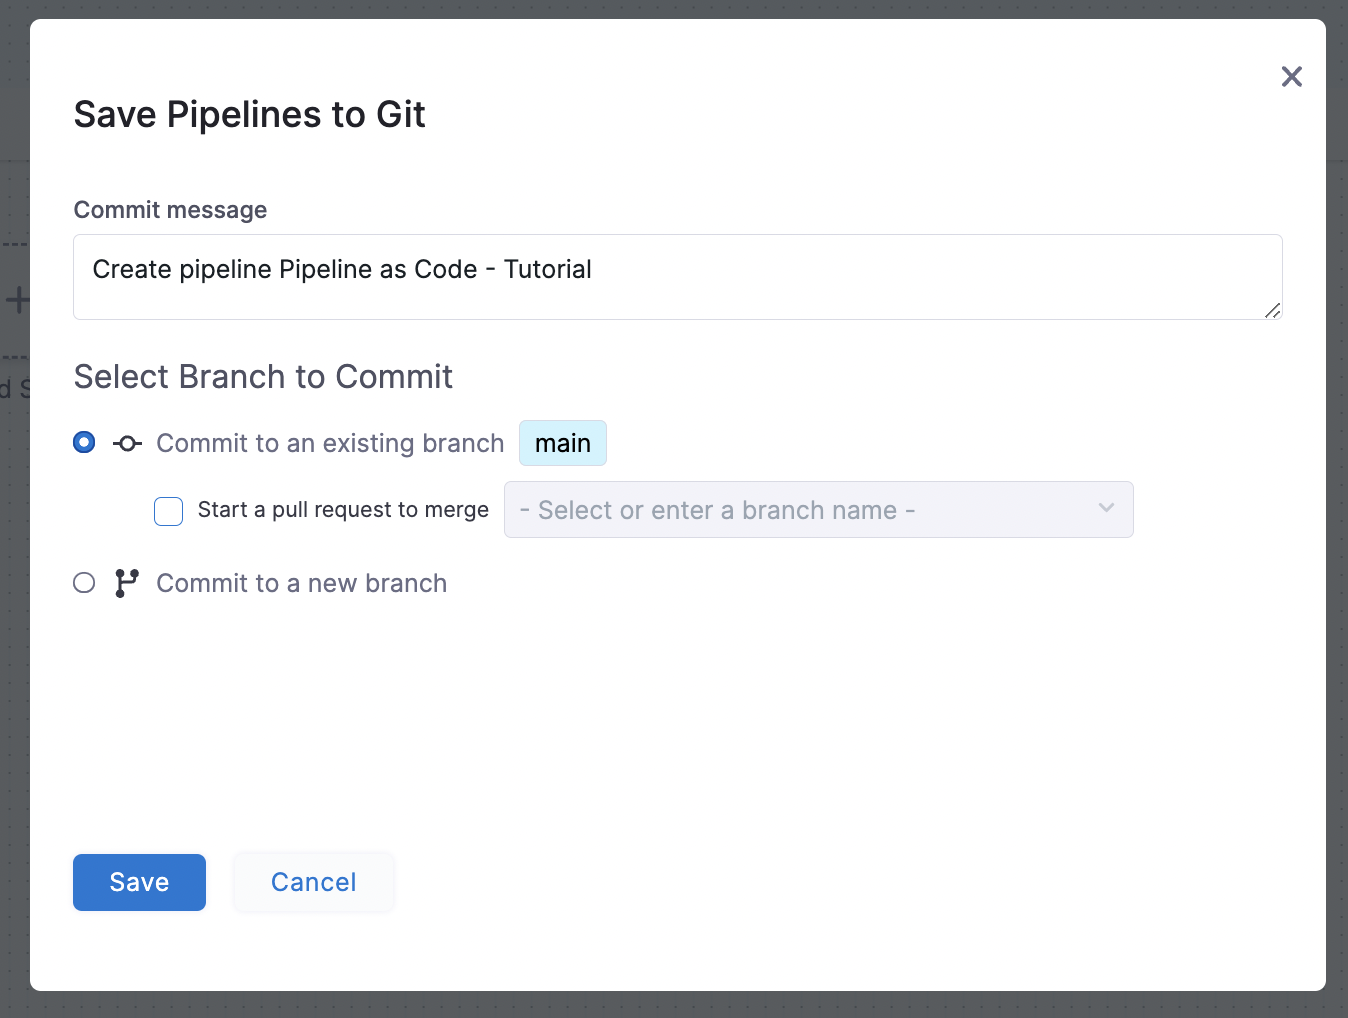1348x1018 pixels.
Task: Click the X icon in the top-right corner
Action: pos(1291,77)
